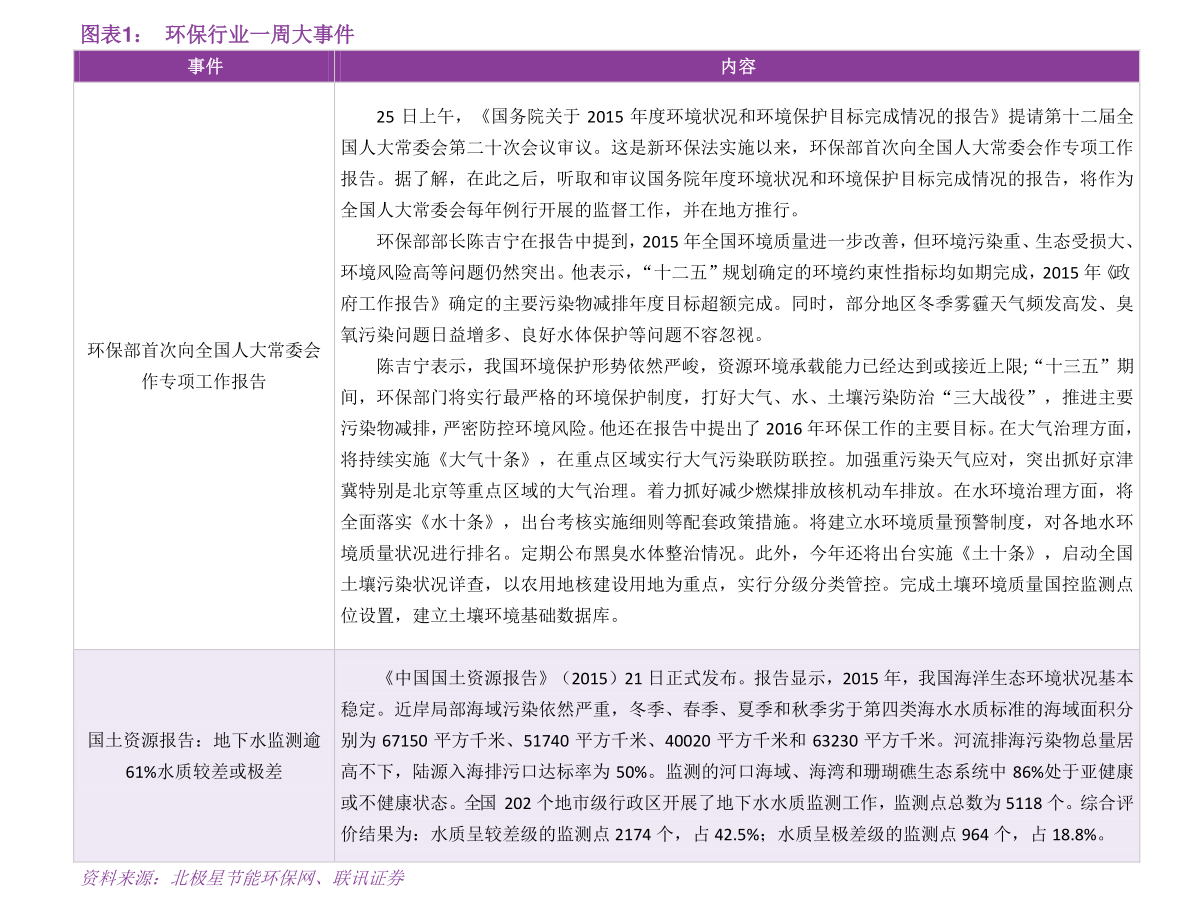Select the 国土资源报告 event title cell
The height and width of the screenshot is (910, 1191).
204,756
